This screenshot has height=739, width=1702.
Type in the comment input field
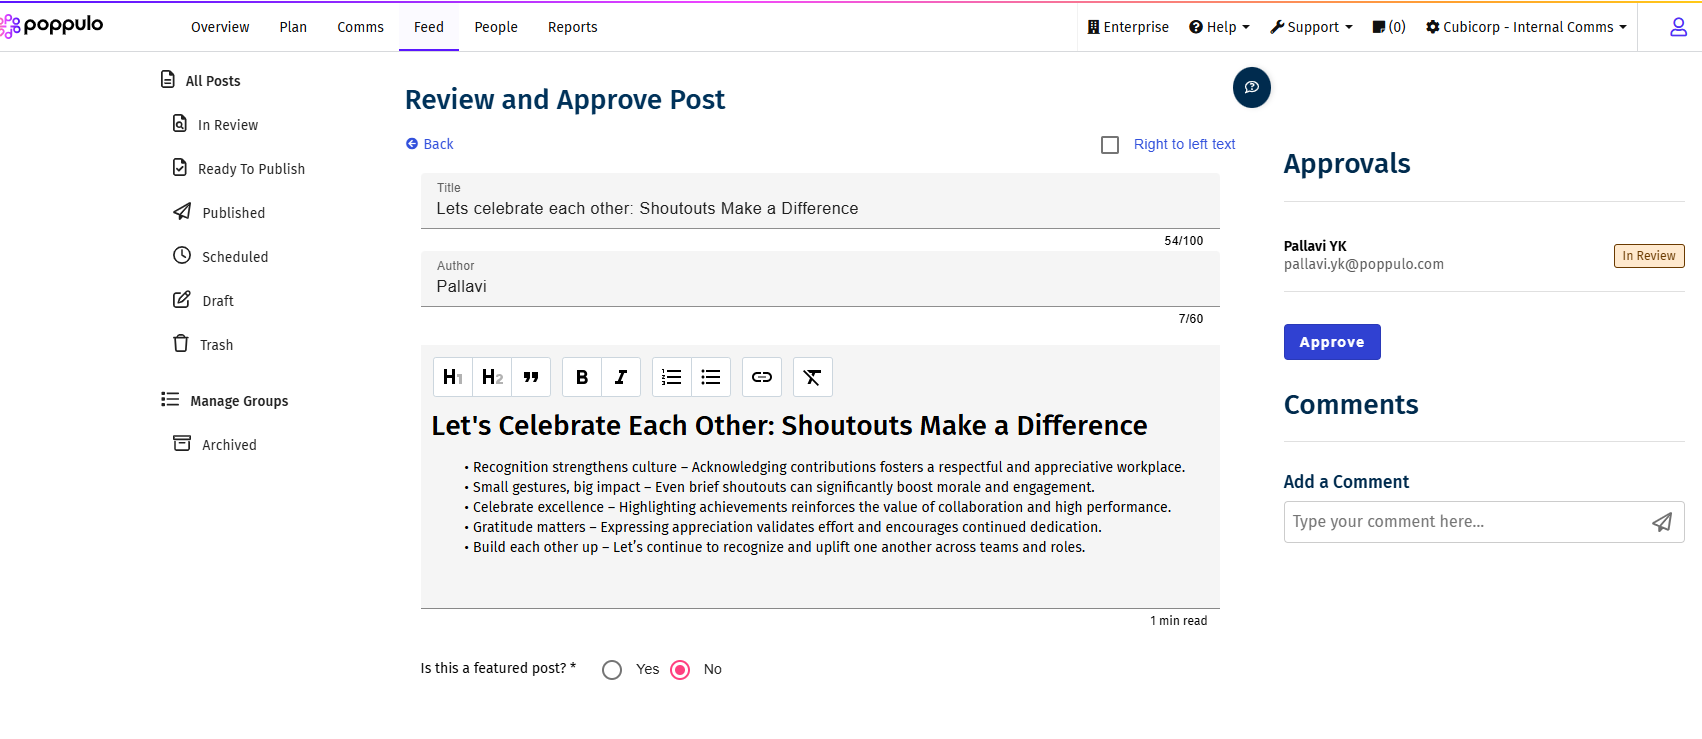[x=1464, y=522]
